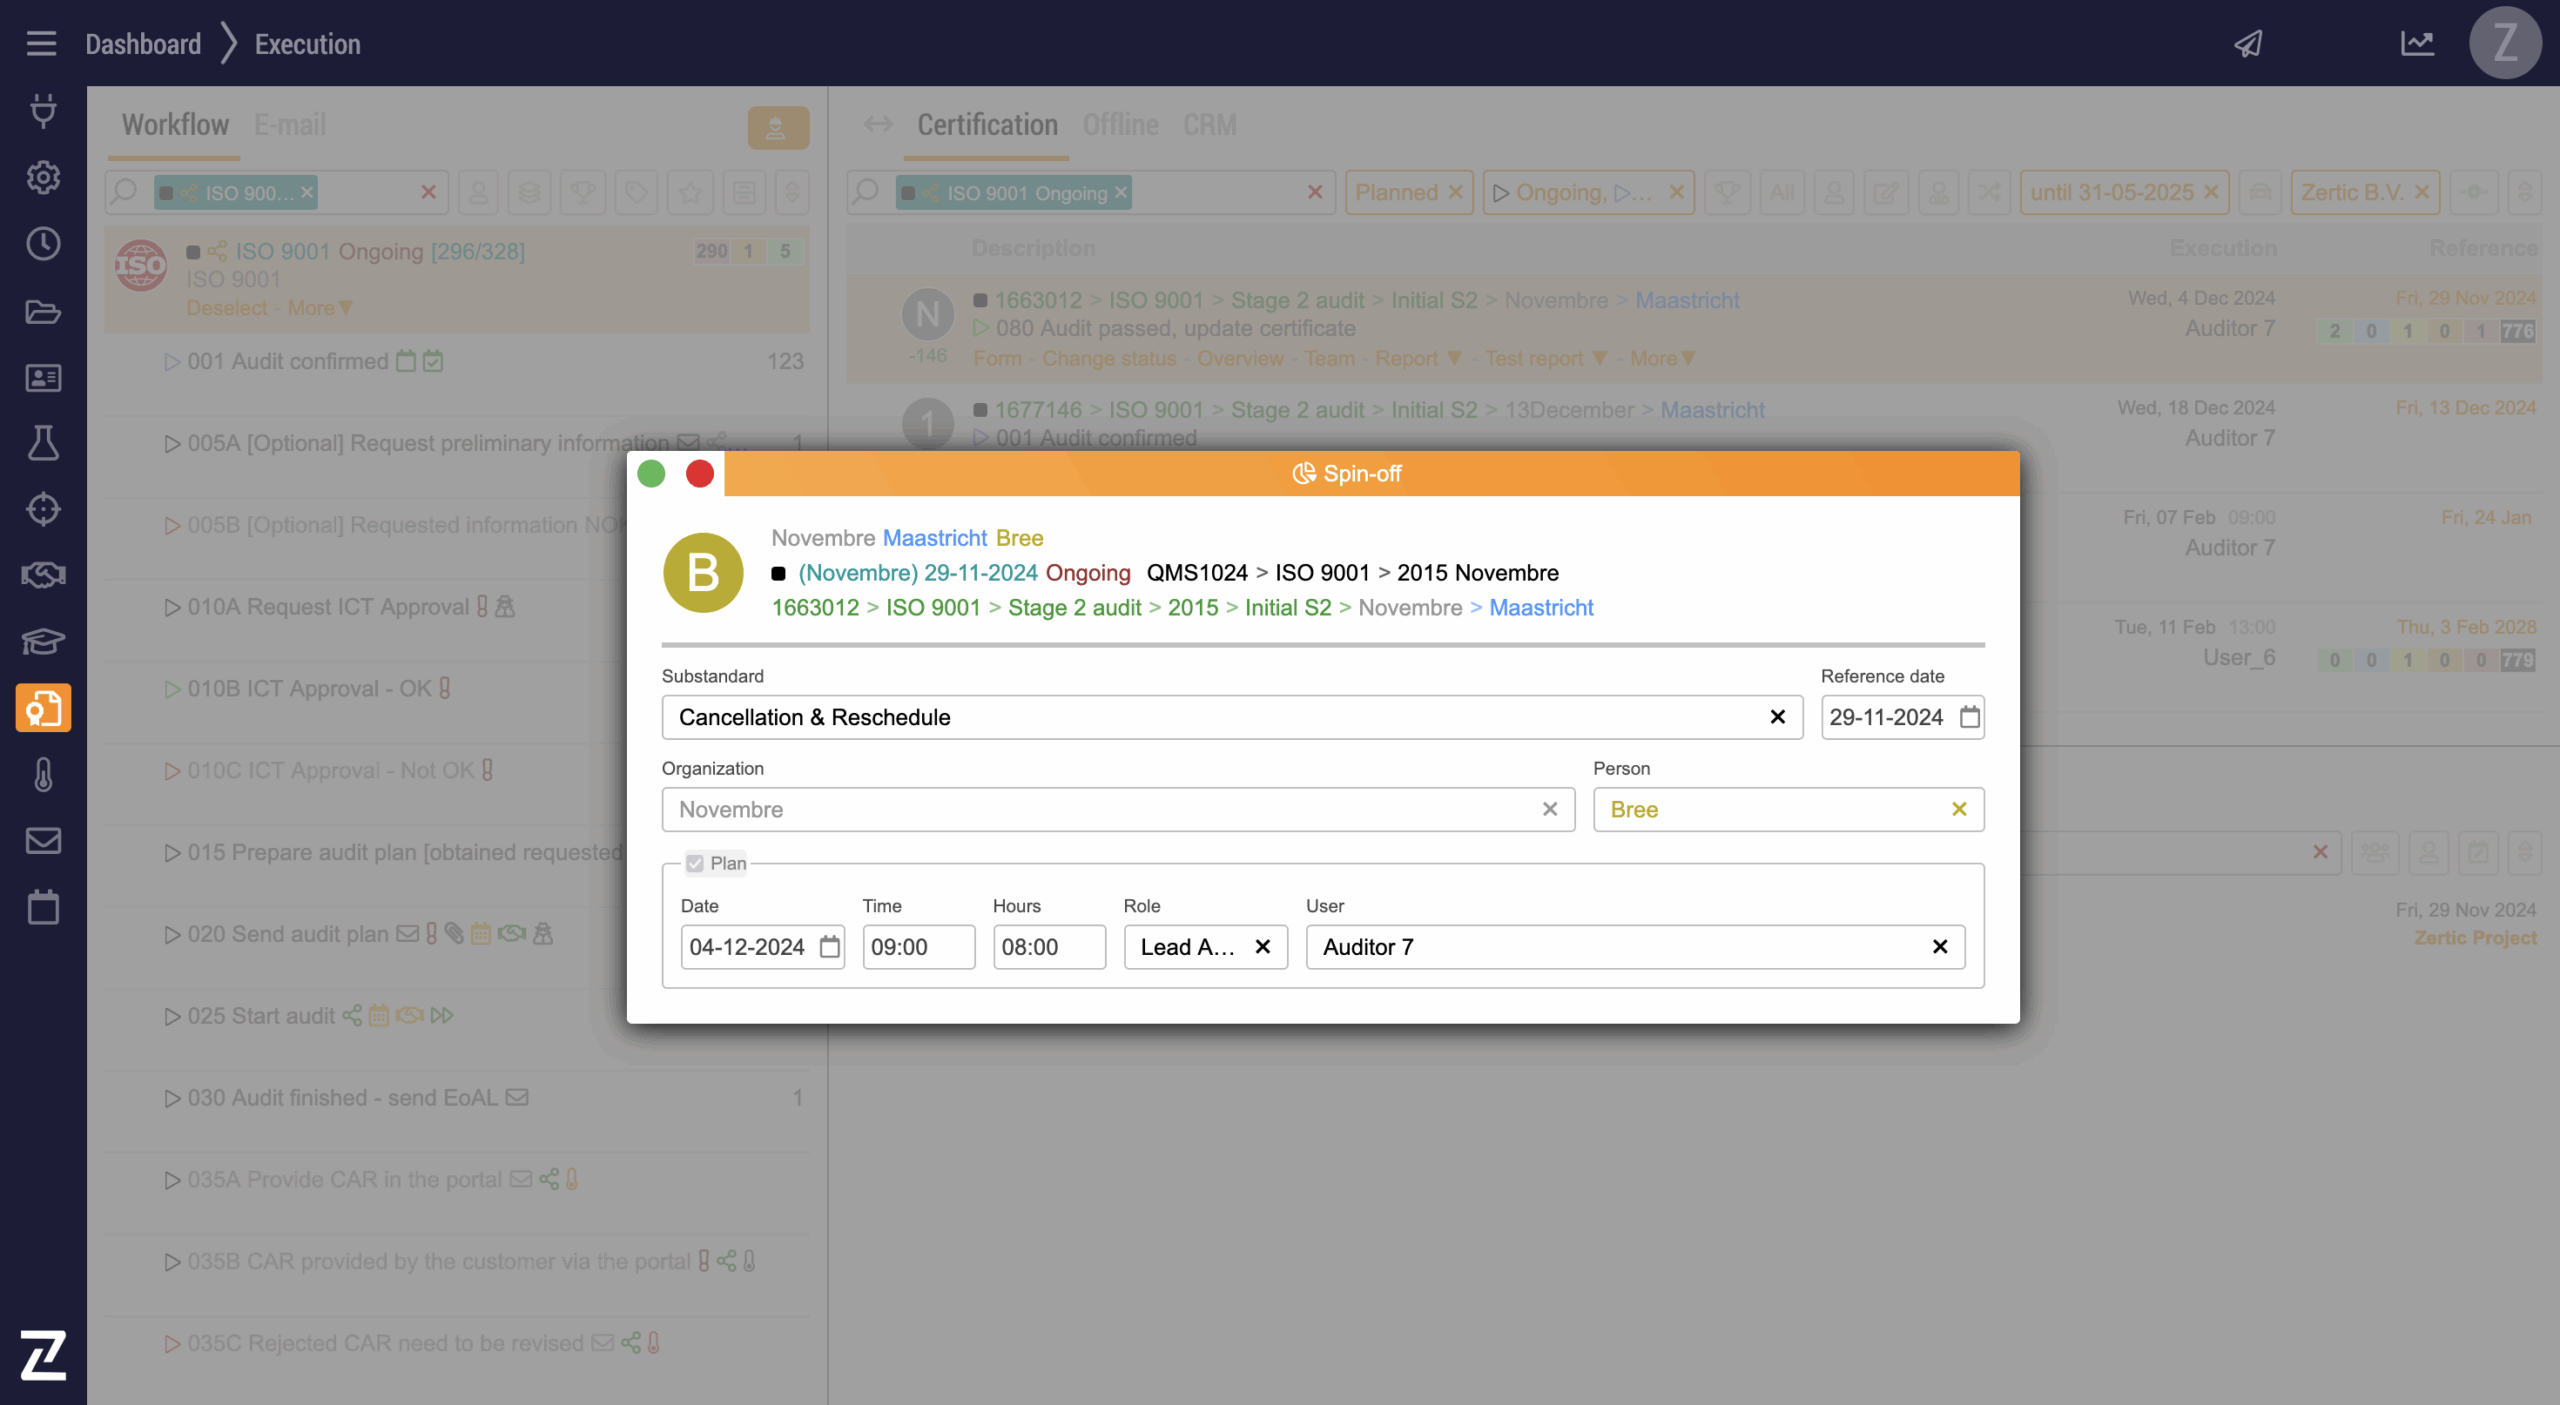Click the graduation cap sidebar icon

click(43, 641)
